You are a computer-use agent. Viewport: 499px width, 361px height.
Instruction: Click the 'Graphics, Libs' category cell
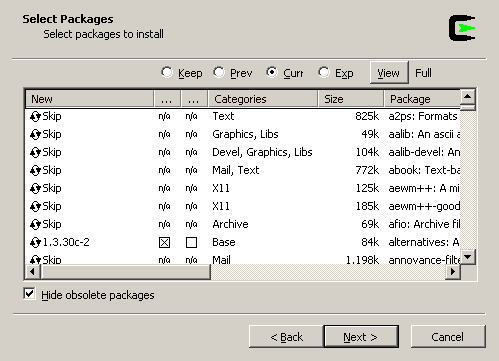tap(245, 134)
